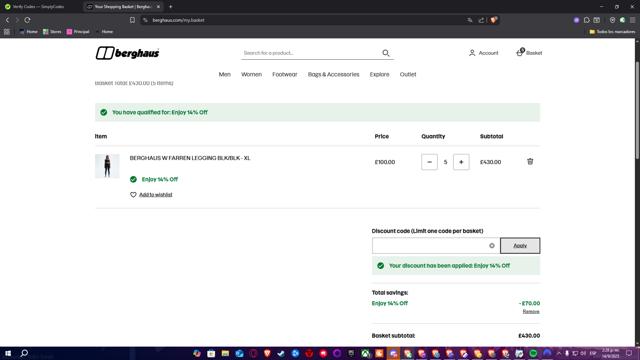Open the Todos los marcadores folder
640x360 pixels.
(x=612, y=31)
